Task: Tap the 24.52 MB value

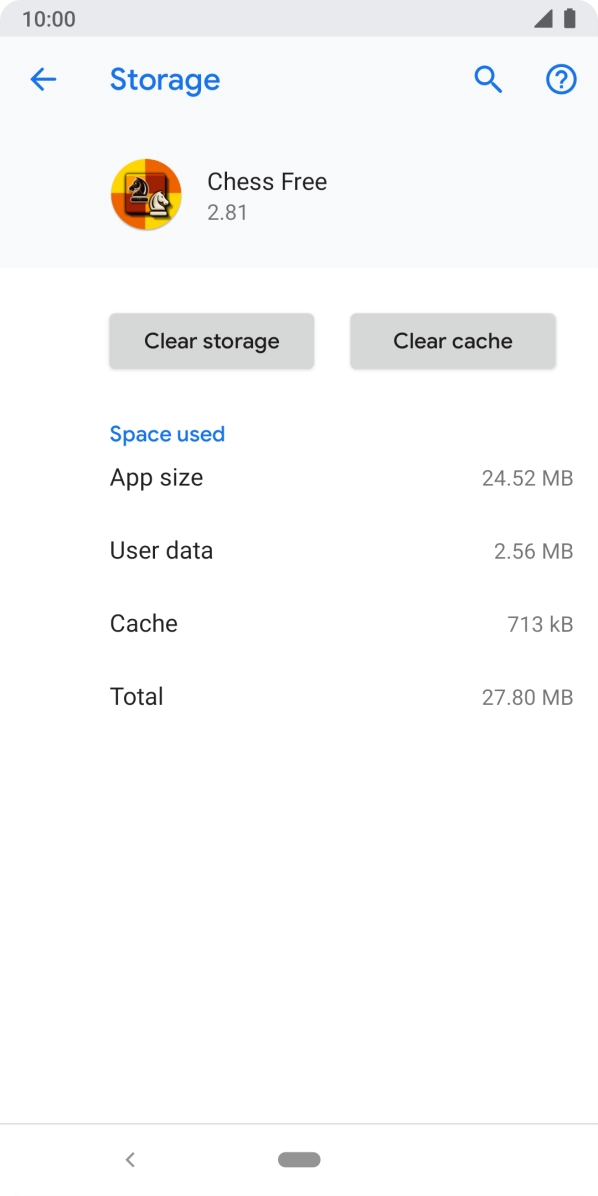Action: point(527,477)
